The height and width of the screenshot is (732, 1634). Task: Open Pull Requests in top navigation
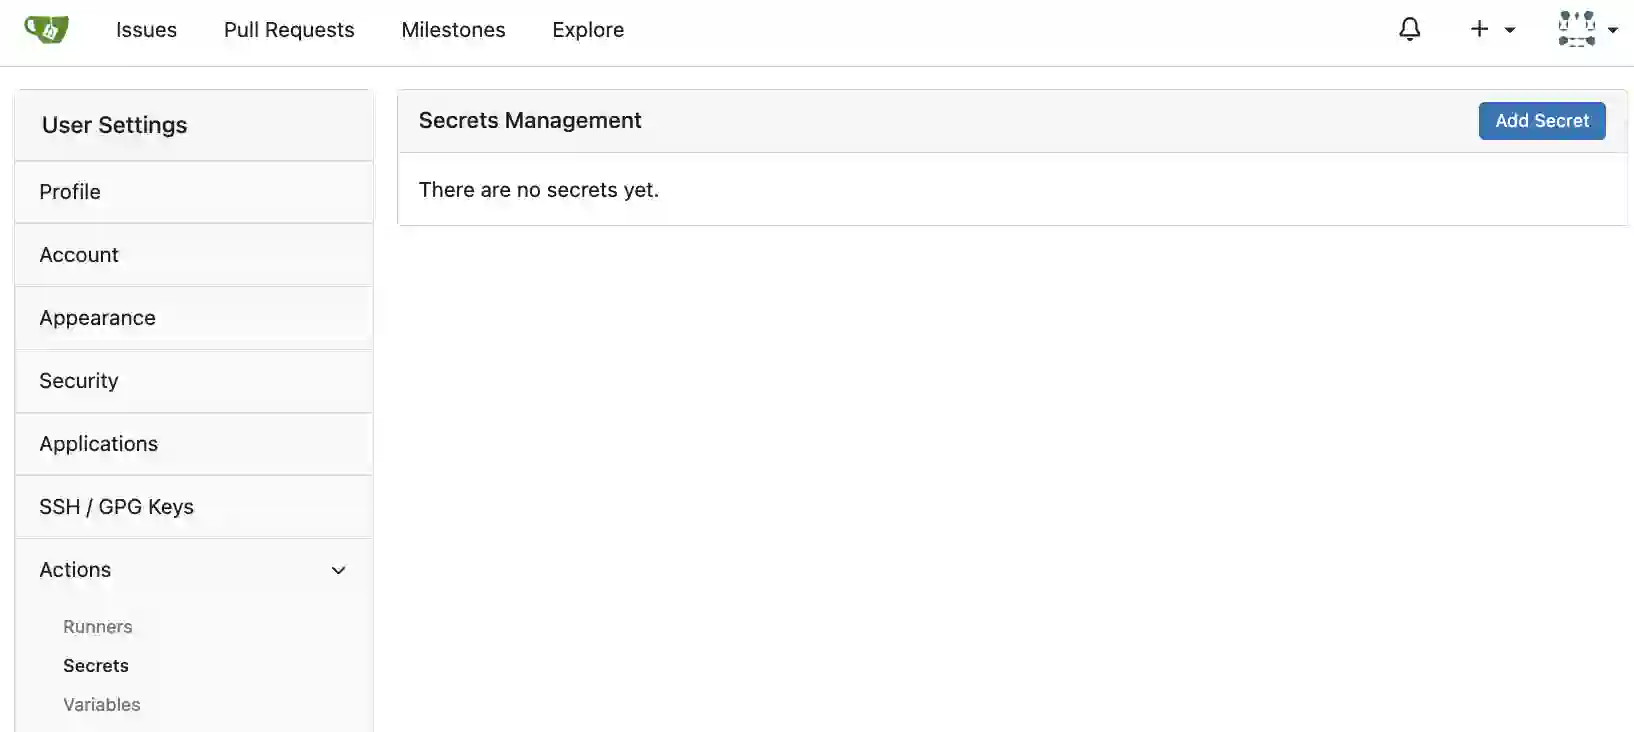tap(289, 30)
